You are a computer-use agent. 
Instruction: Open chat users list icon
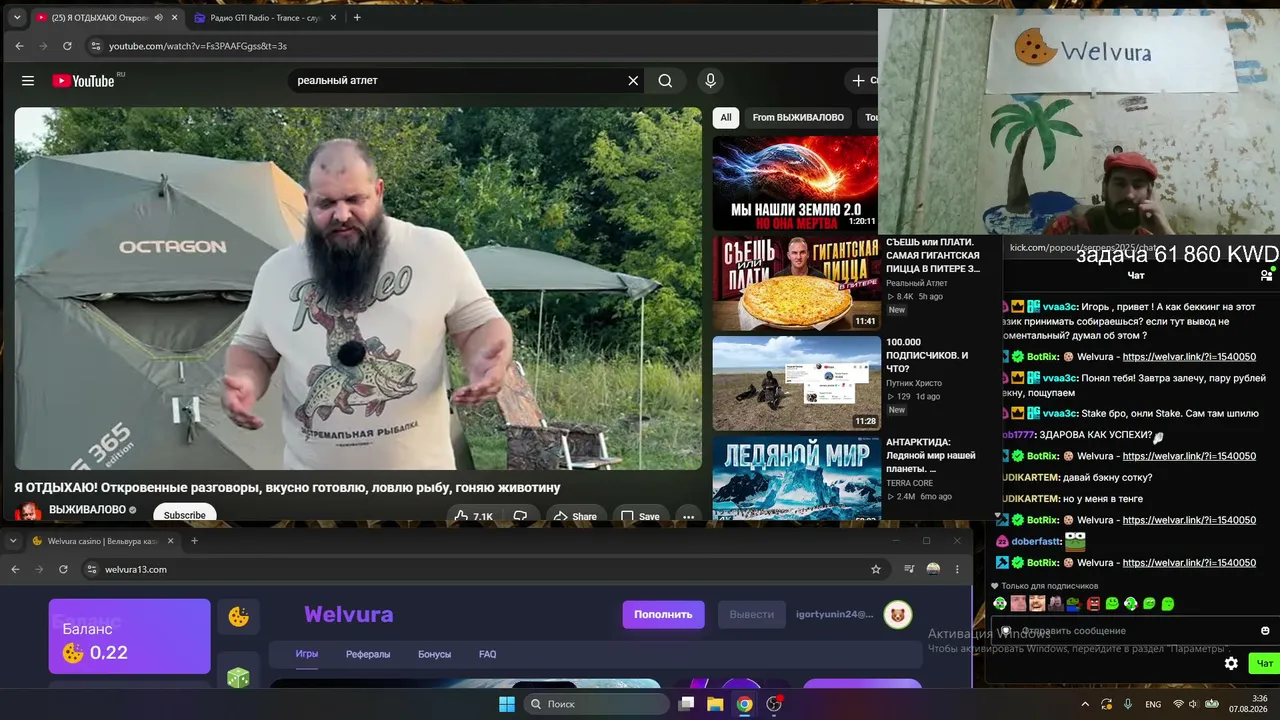point(1266,275)
